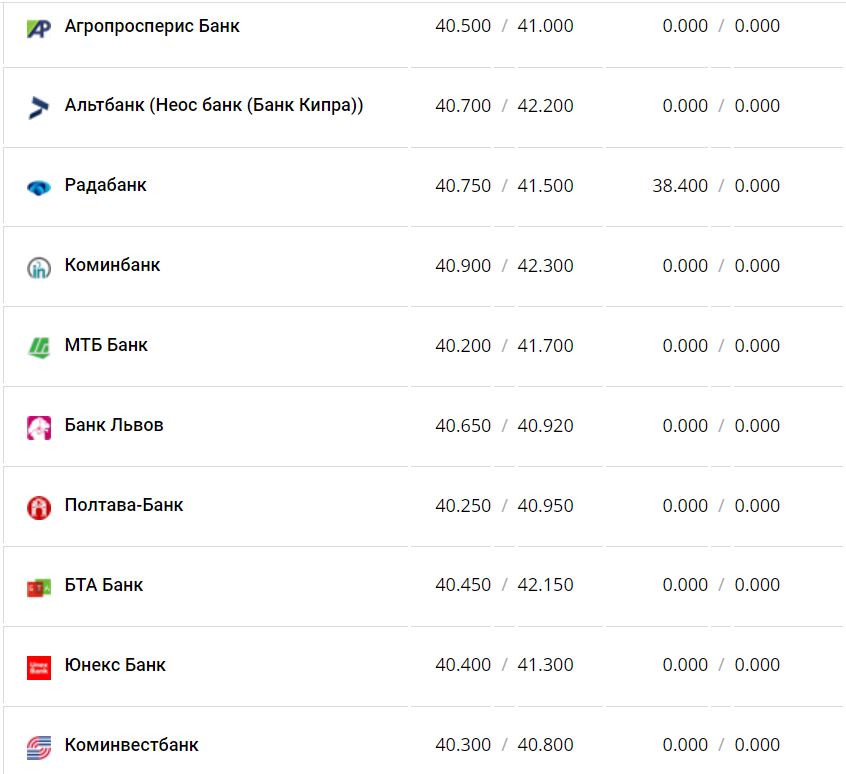This screenshot has width=846, height=774.
Task: Select the МТБ Банк name text
Action: pyautogui.click(x=106, y=345)
